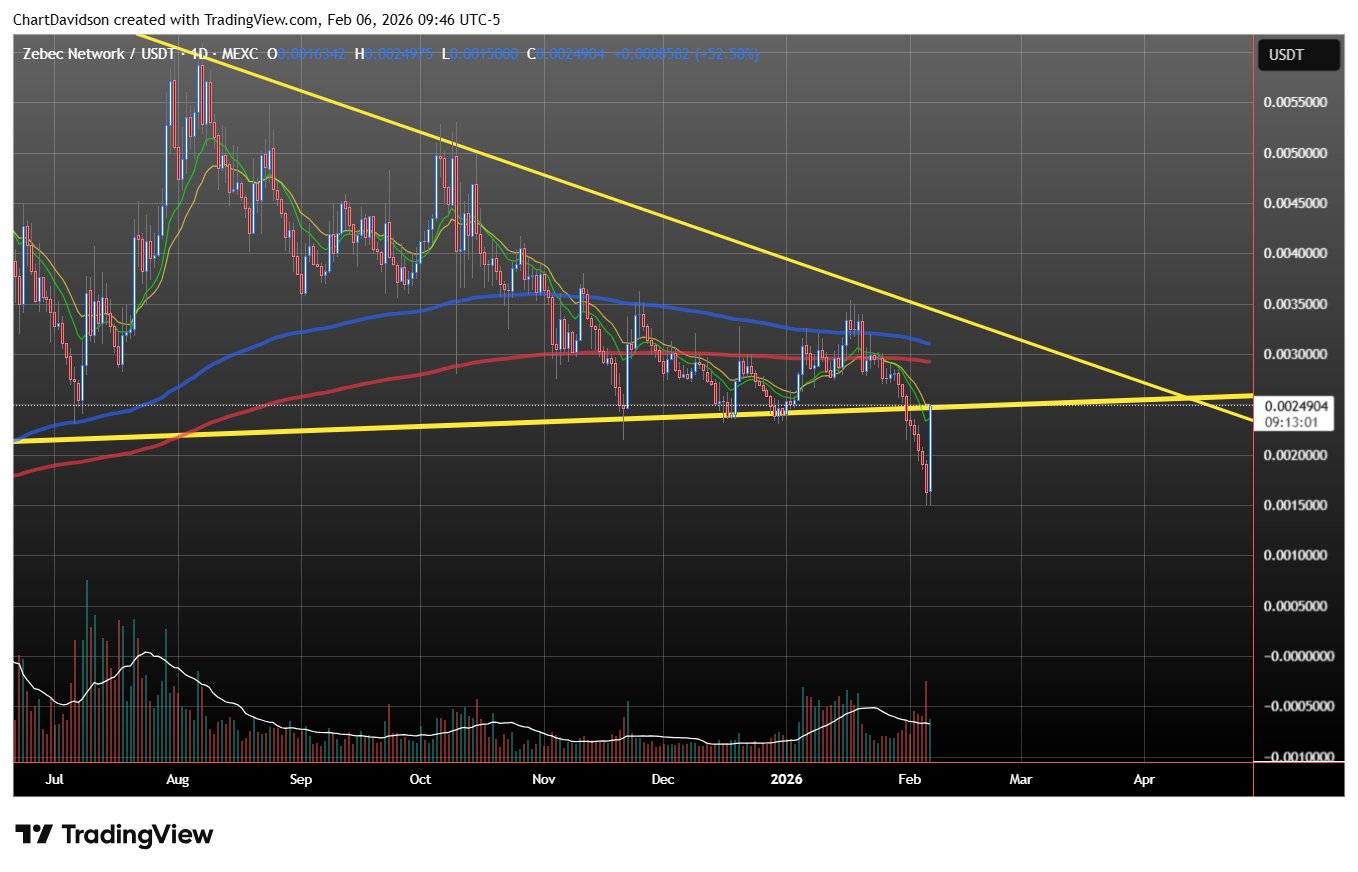This screenshot has width=1358, height=872.
Task: Click the Aug label on time axis
Action: pos(178,778)
